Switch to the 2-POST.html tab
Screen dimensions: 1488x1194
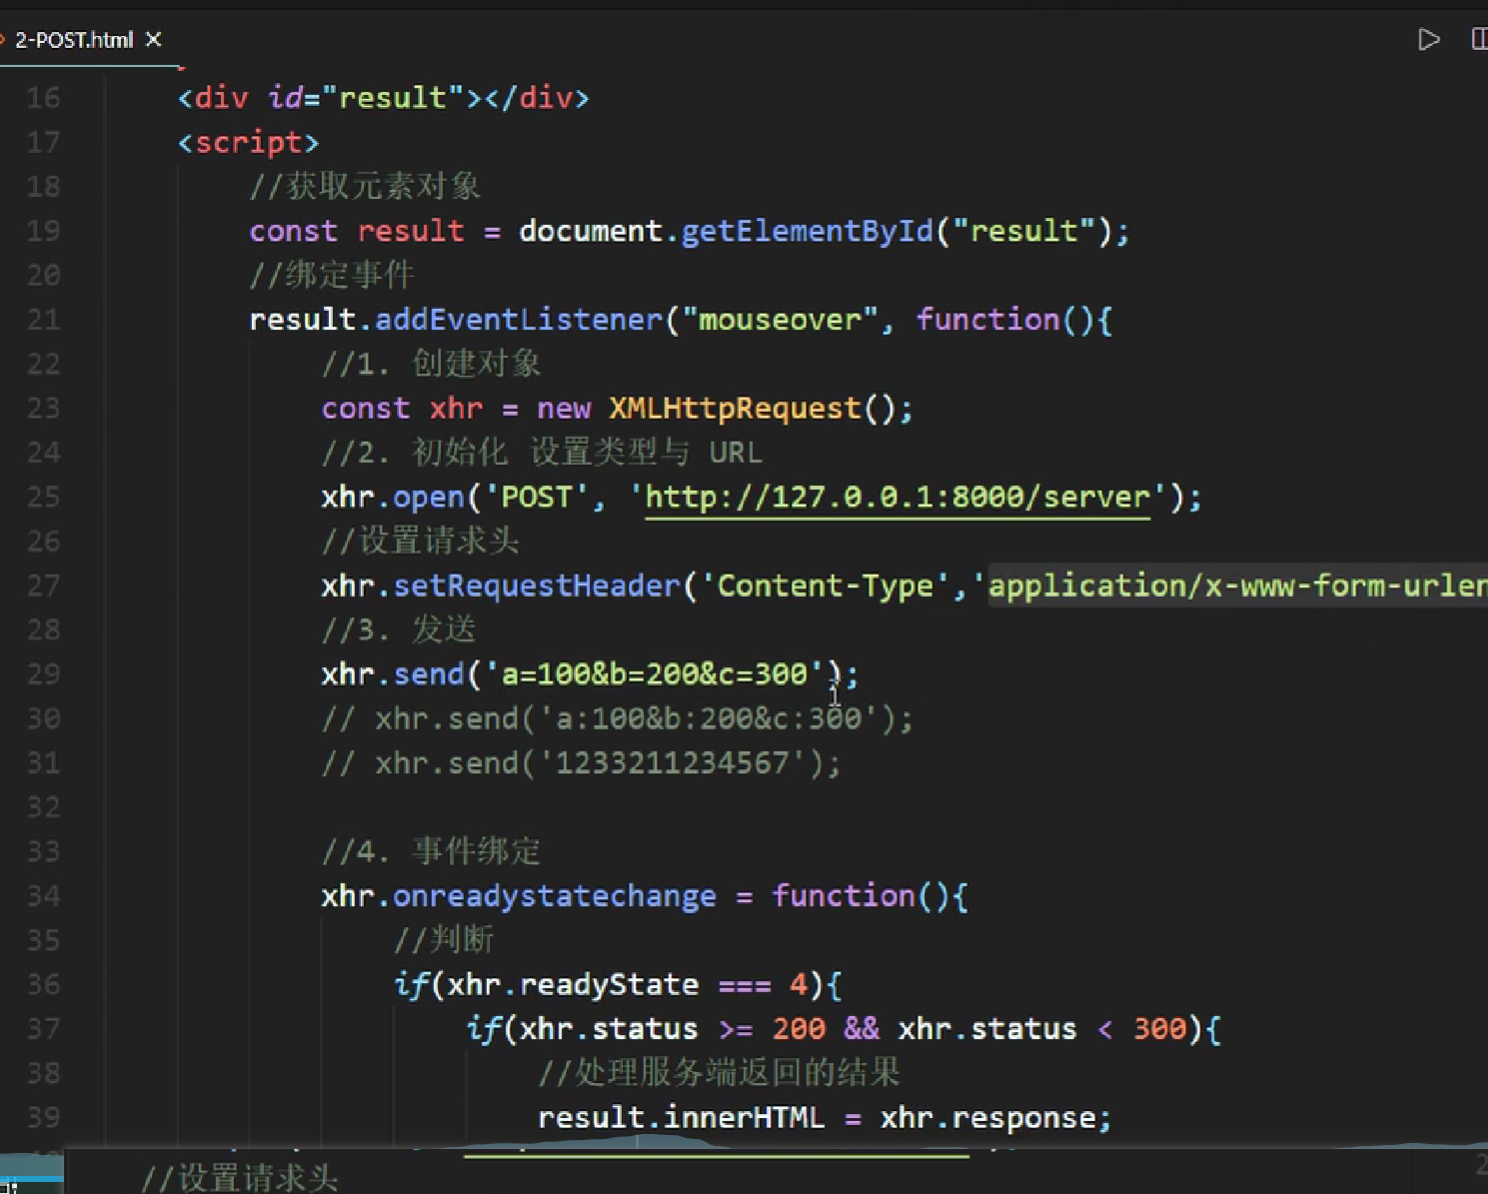point(74,40)
